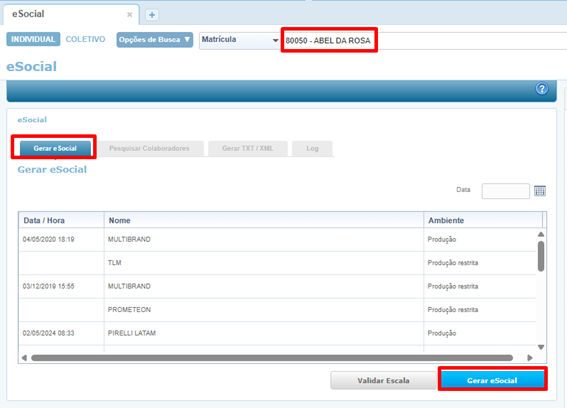Image resolution: width=567 pixels, height=408 pixels.
Task: Close the eSocial browser tab
Action: coord(129,14)
